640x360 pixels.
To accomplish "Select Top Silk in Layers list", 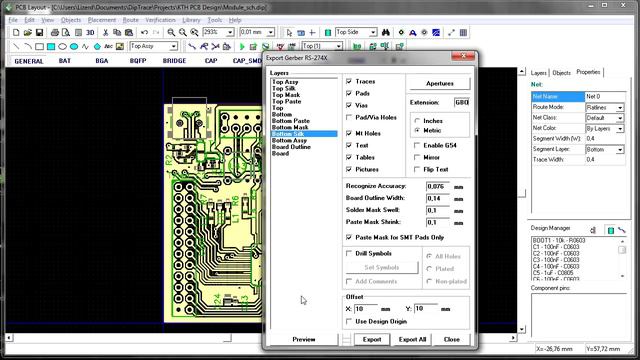I will (x=284, y=88).
